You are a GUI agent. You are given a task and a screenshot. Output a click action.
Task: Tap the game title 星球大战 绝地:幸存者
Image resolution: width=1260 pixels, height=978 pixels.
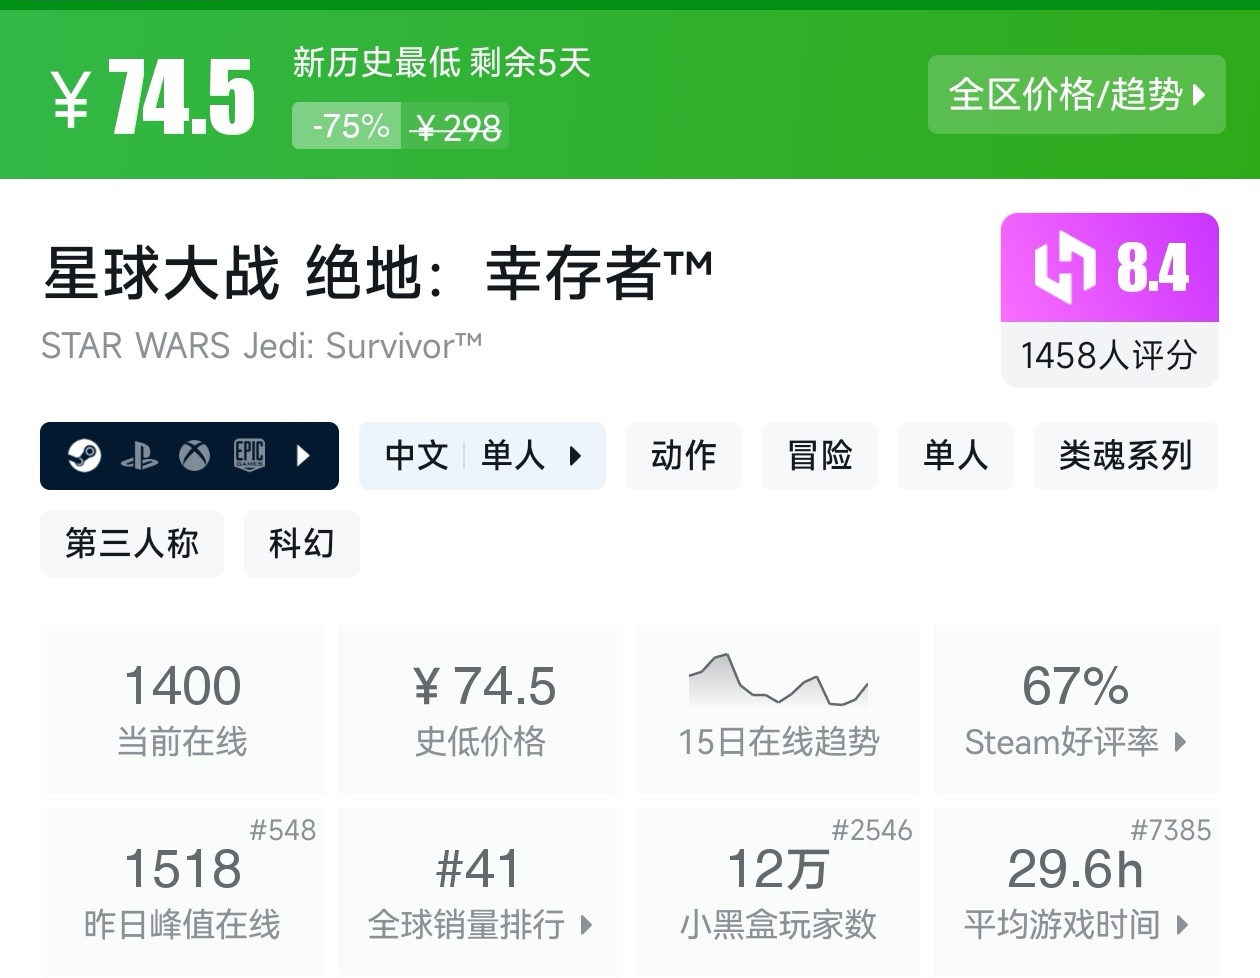coord(378,273)
